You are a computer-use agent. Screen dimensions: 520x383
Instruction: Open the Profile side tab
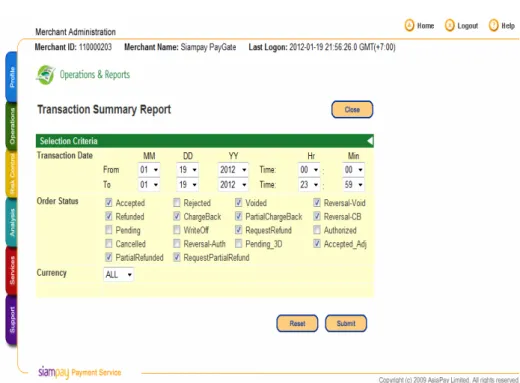[12, 77]
